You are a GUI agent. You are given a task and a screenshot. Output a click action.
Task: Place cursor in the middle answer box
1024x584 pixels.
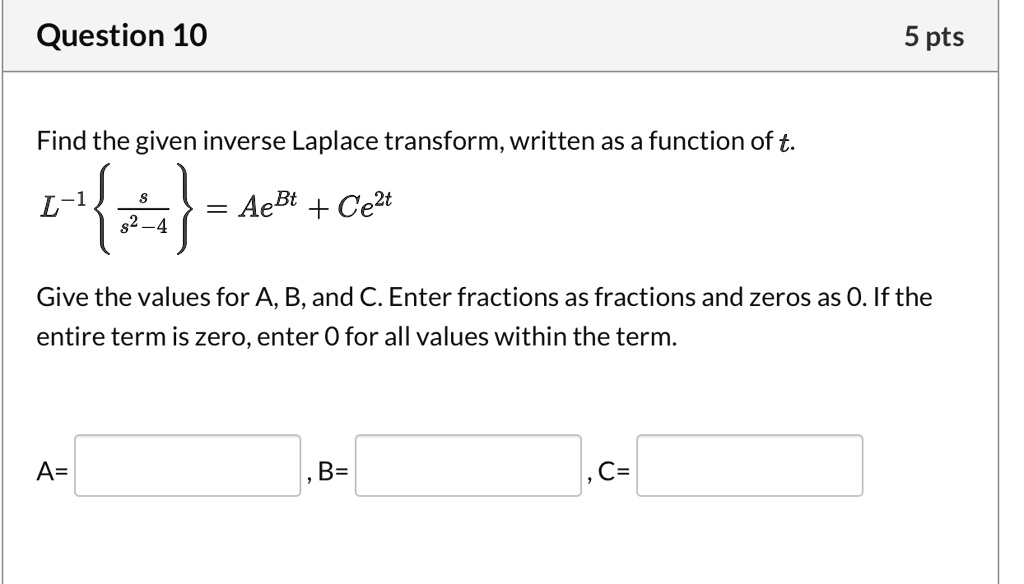[465, 466]
